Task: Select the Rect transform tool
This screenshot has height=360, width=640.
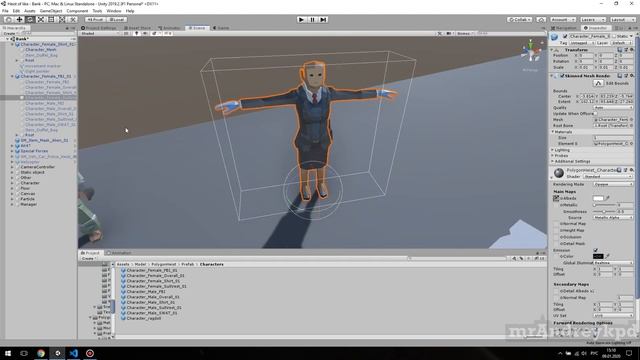Action: pos(51,20)
